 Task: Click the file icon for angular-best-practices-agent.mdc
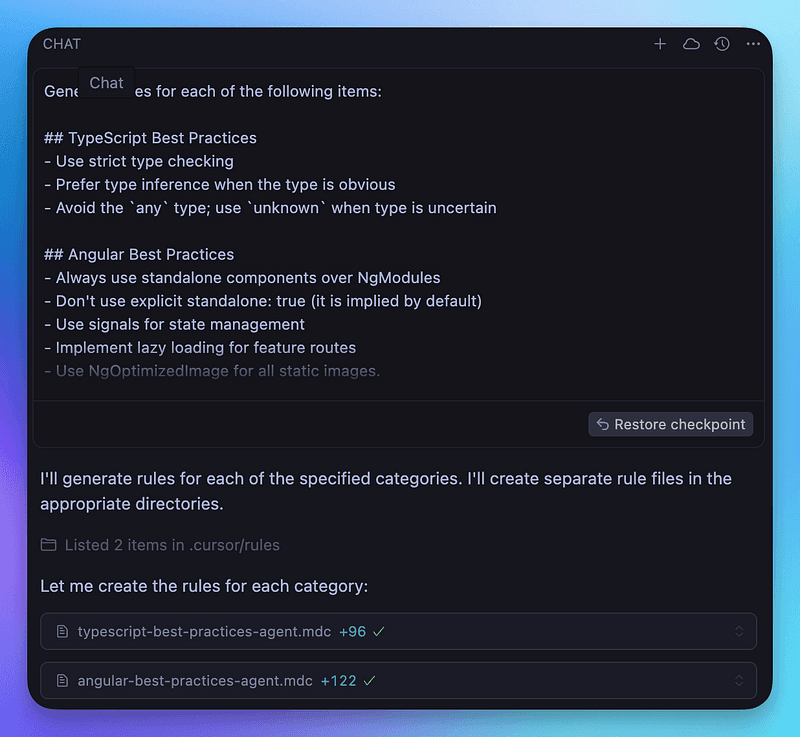(x=63, y=681)
